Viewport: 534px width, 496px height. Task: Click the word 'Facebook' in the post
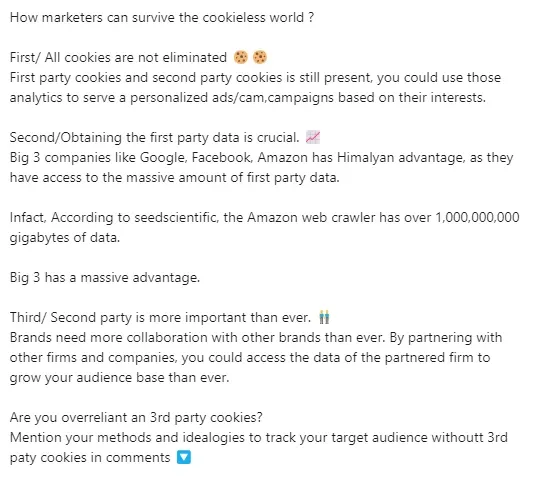pyautogui.click(x=222, y=157)
